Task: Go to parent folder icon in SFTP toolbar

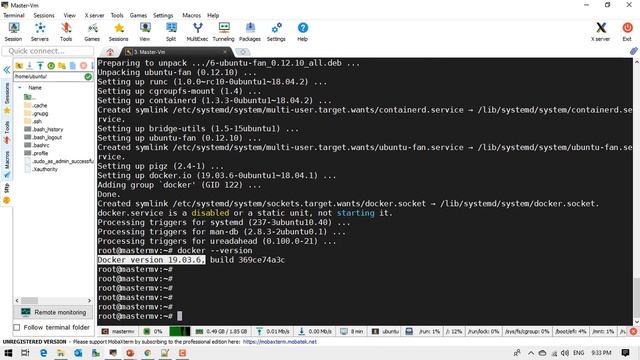Action: click(x=19, y=65)
